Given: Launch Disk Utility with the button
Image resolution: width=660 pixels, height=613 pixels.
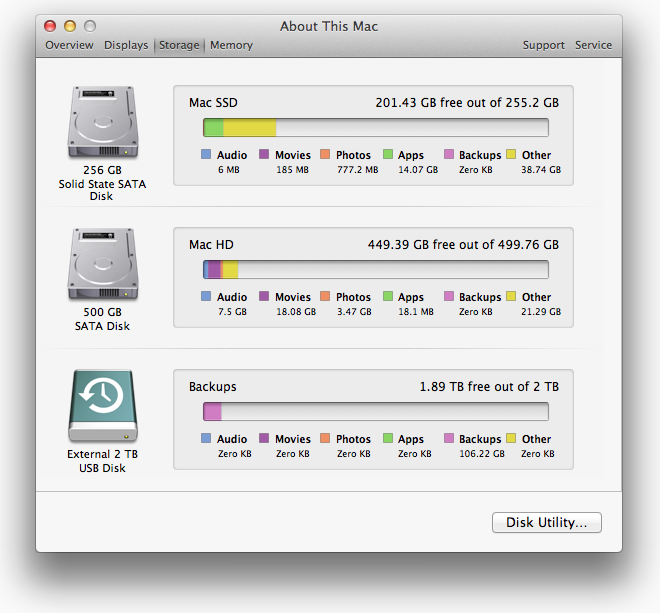Looking at the screenshot, I should [546, 522].
